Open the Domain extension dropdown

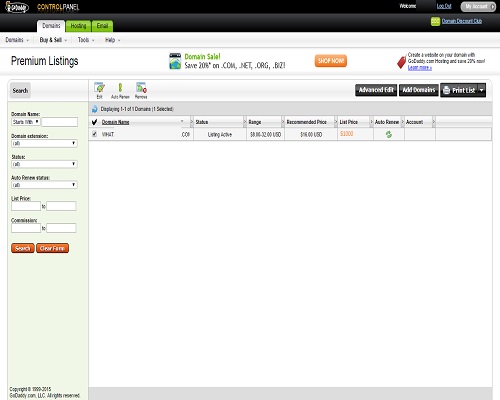[x=44, y=143]
